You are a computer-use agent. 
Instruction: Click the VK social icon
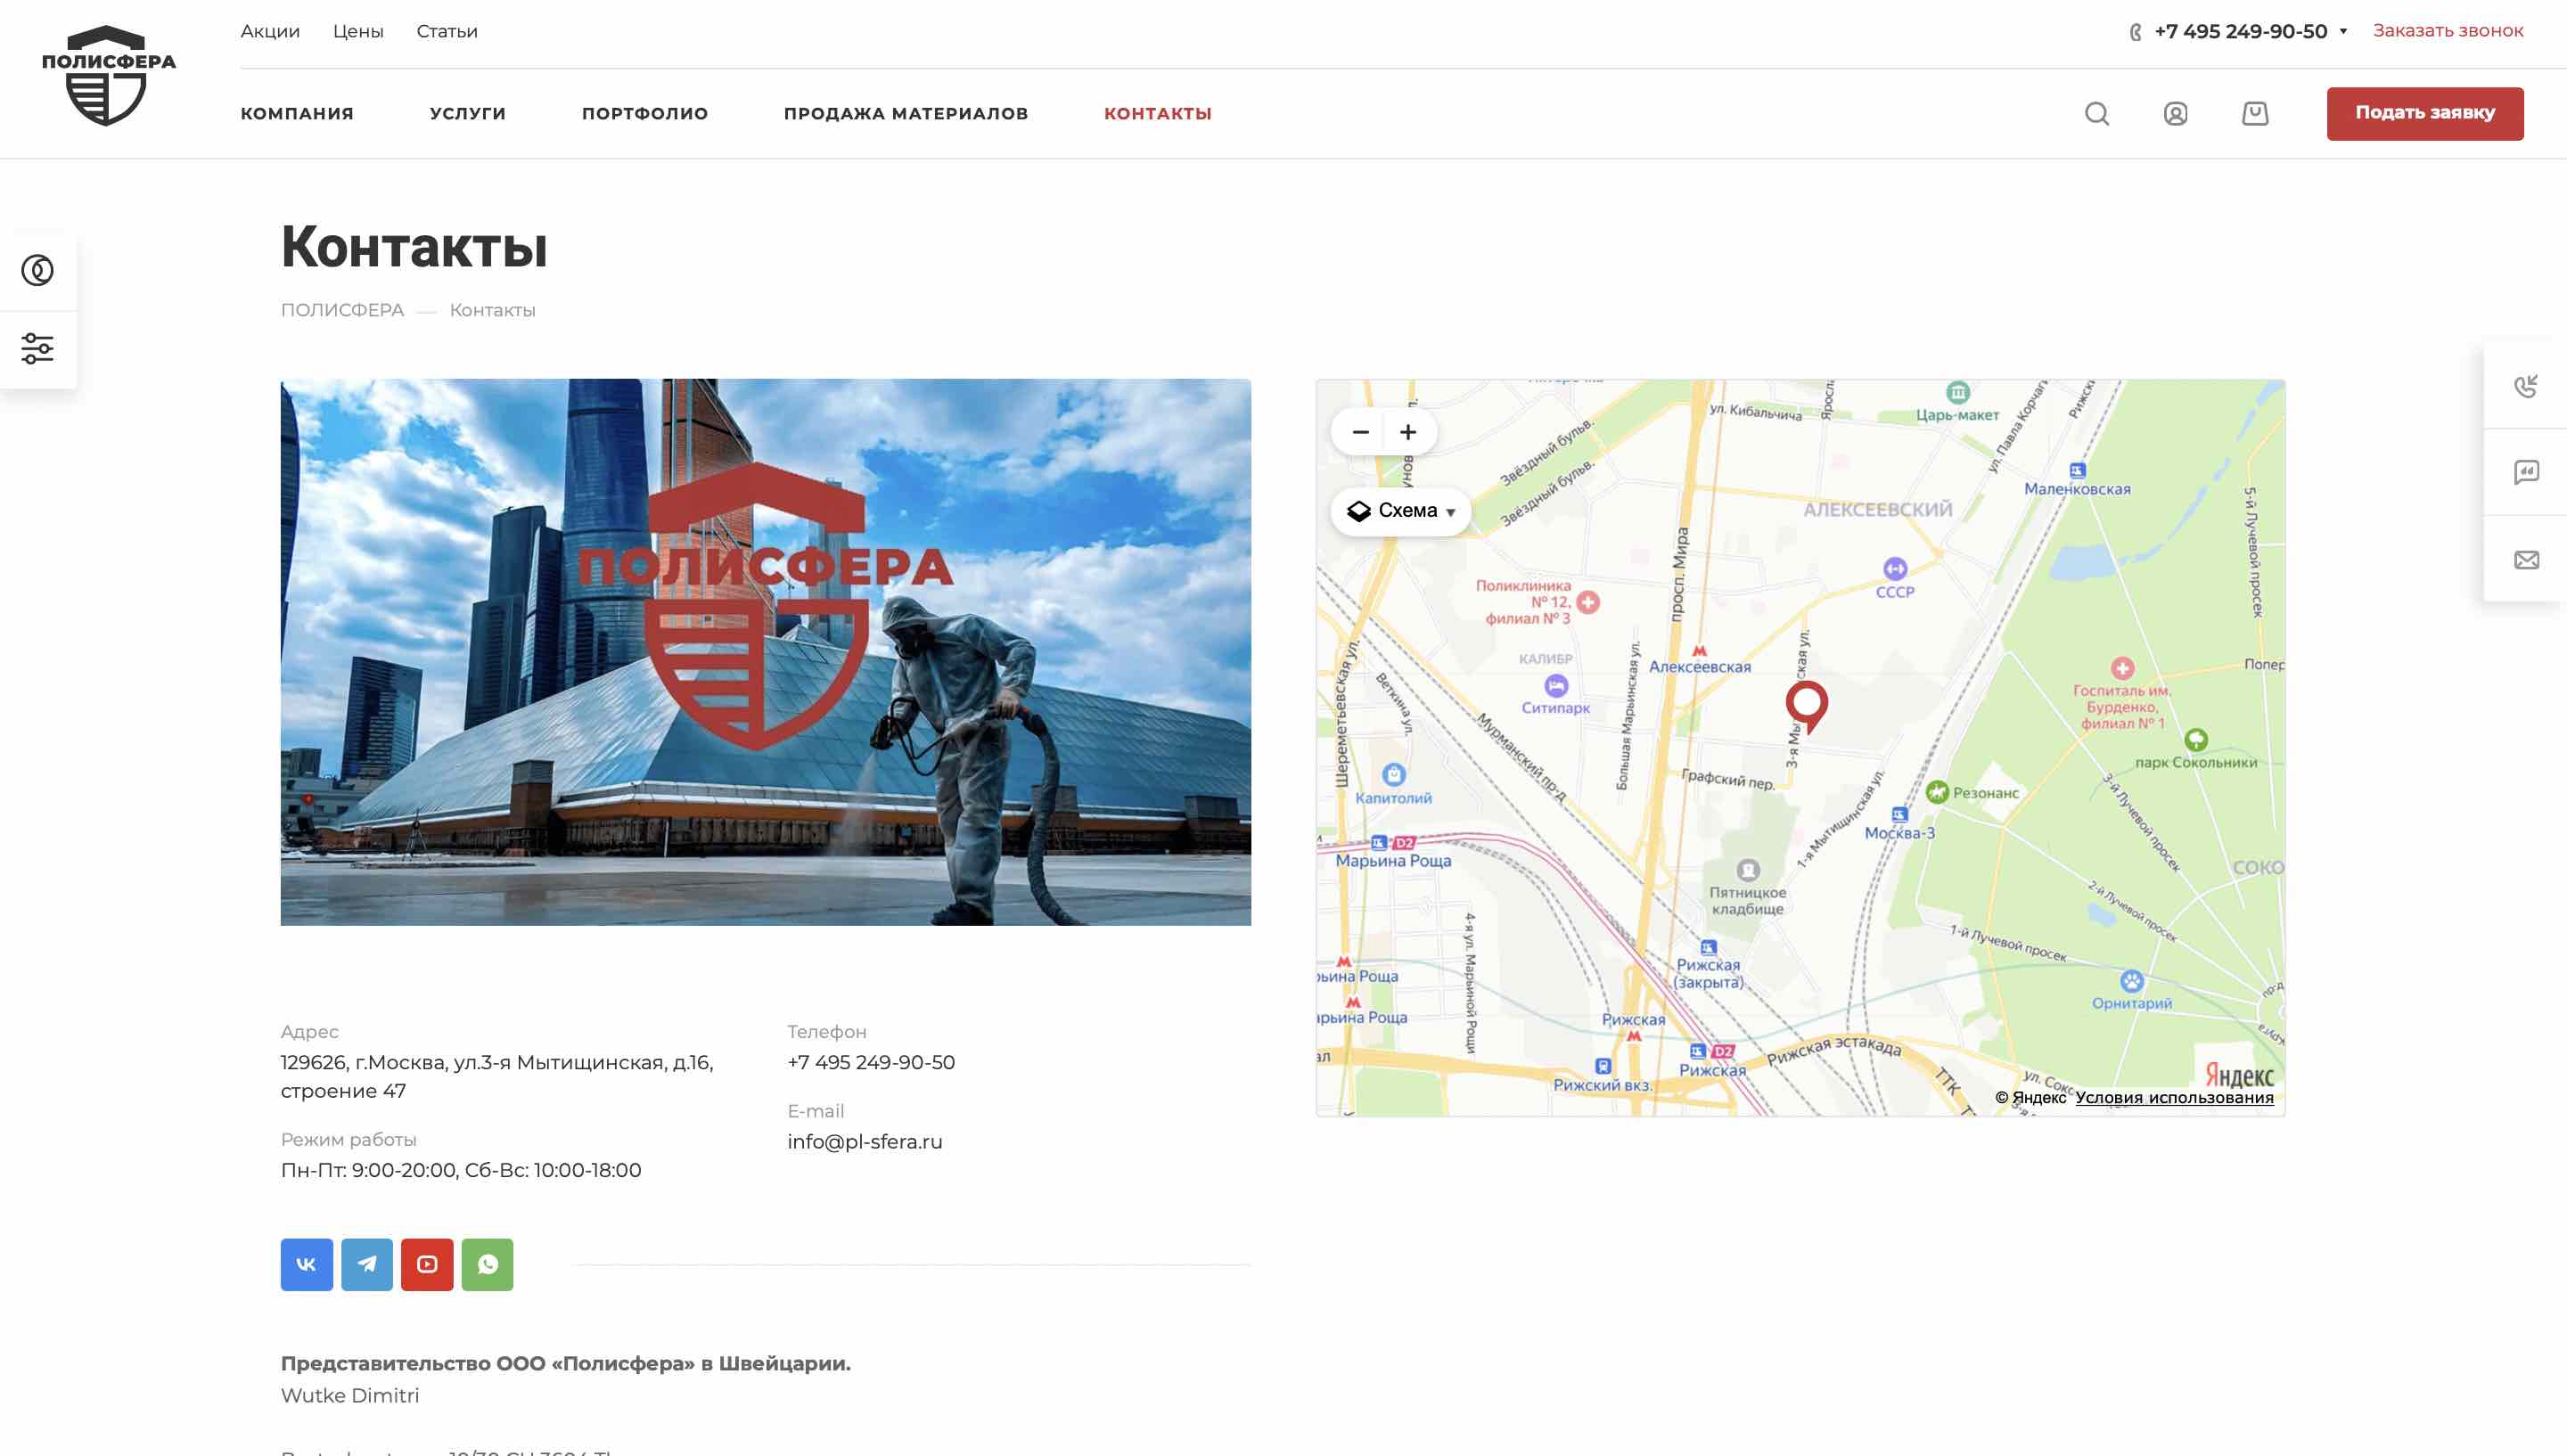[x=306, y=1264]
